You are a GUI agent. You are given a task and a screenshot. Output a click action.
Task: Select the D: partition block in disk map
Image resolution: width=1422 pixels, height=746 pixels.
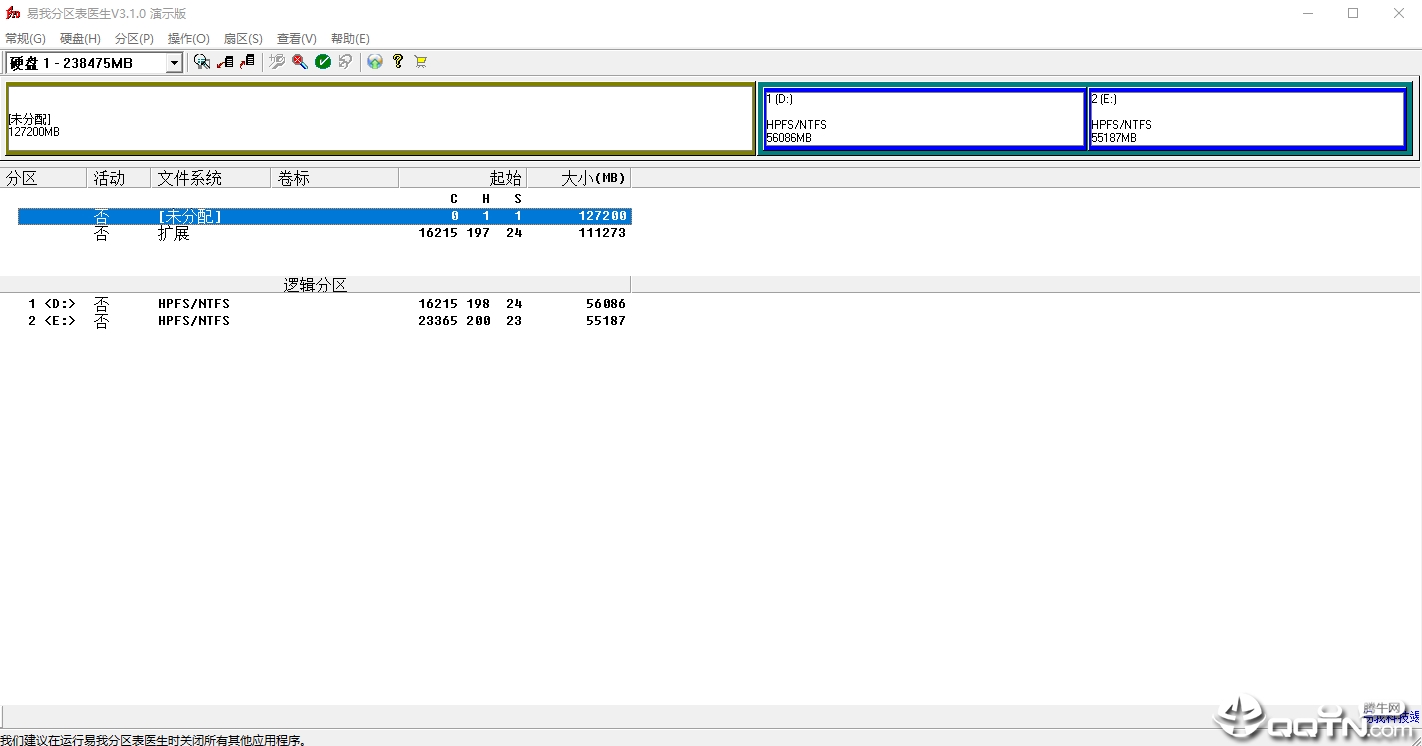[x=923, y=119]
